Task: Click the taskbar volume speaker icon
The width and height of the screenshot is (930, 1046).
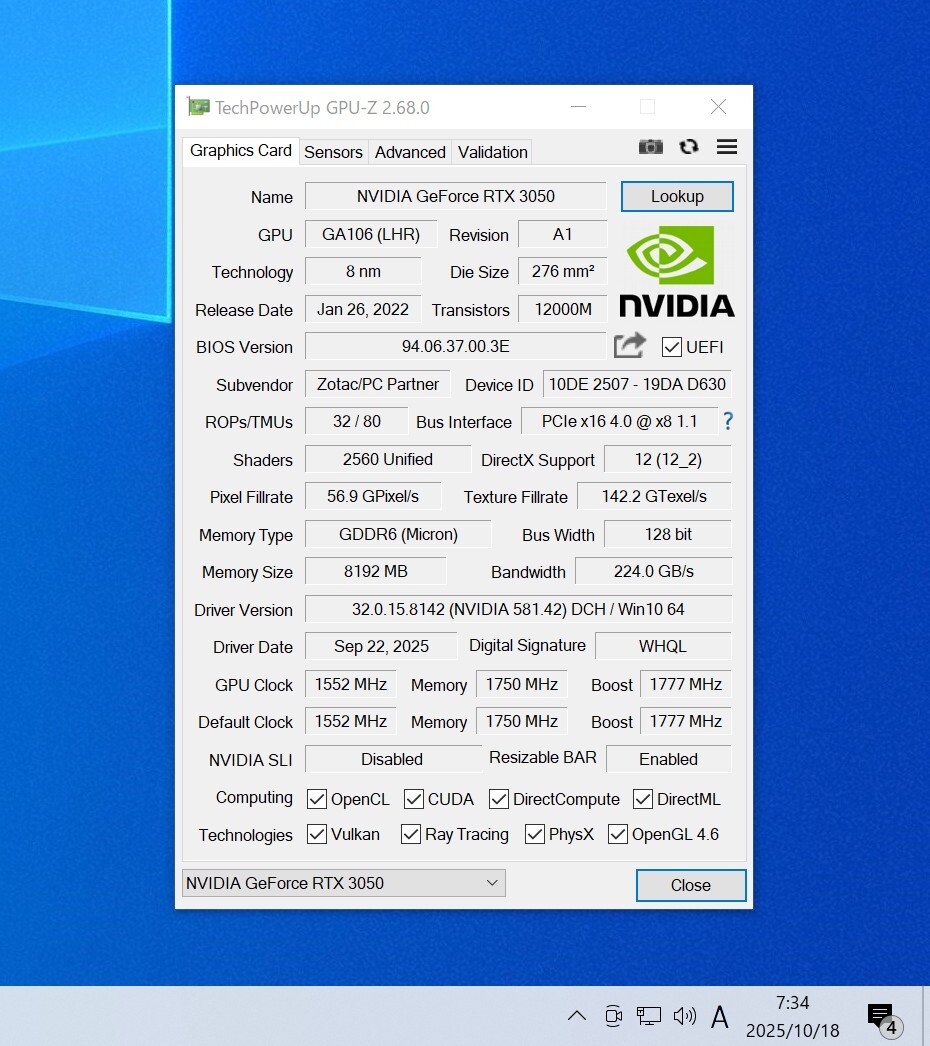Action: pyautogui.click(x=685, y=1016)
